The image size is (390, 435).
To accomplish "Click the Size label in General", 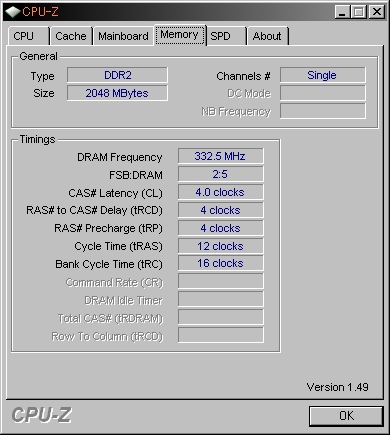I will [x=44, y=93].
